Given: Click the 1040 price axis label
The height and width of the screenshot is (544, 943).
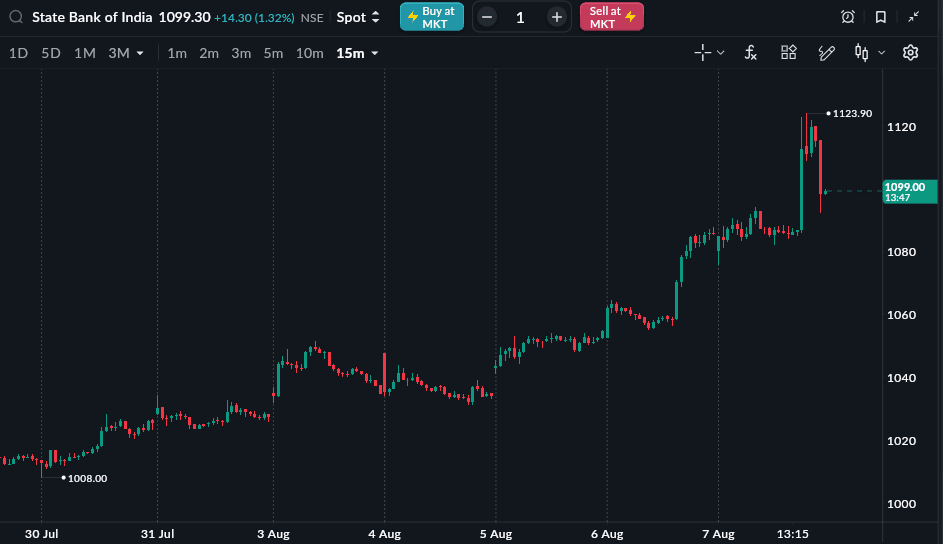Looking at the screenshot, I should 902,378.
